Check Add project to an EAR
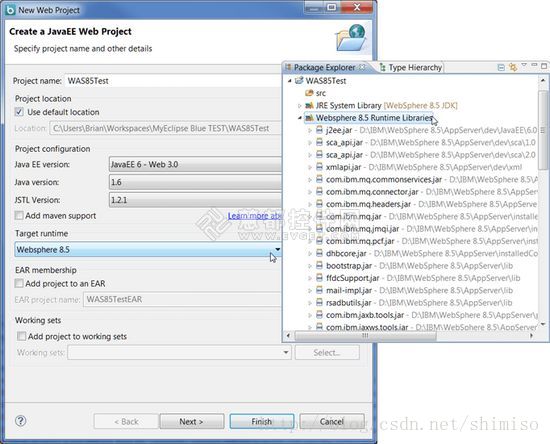The width and height of the screenshot is (550, 444). point(19,283)
